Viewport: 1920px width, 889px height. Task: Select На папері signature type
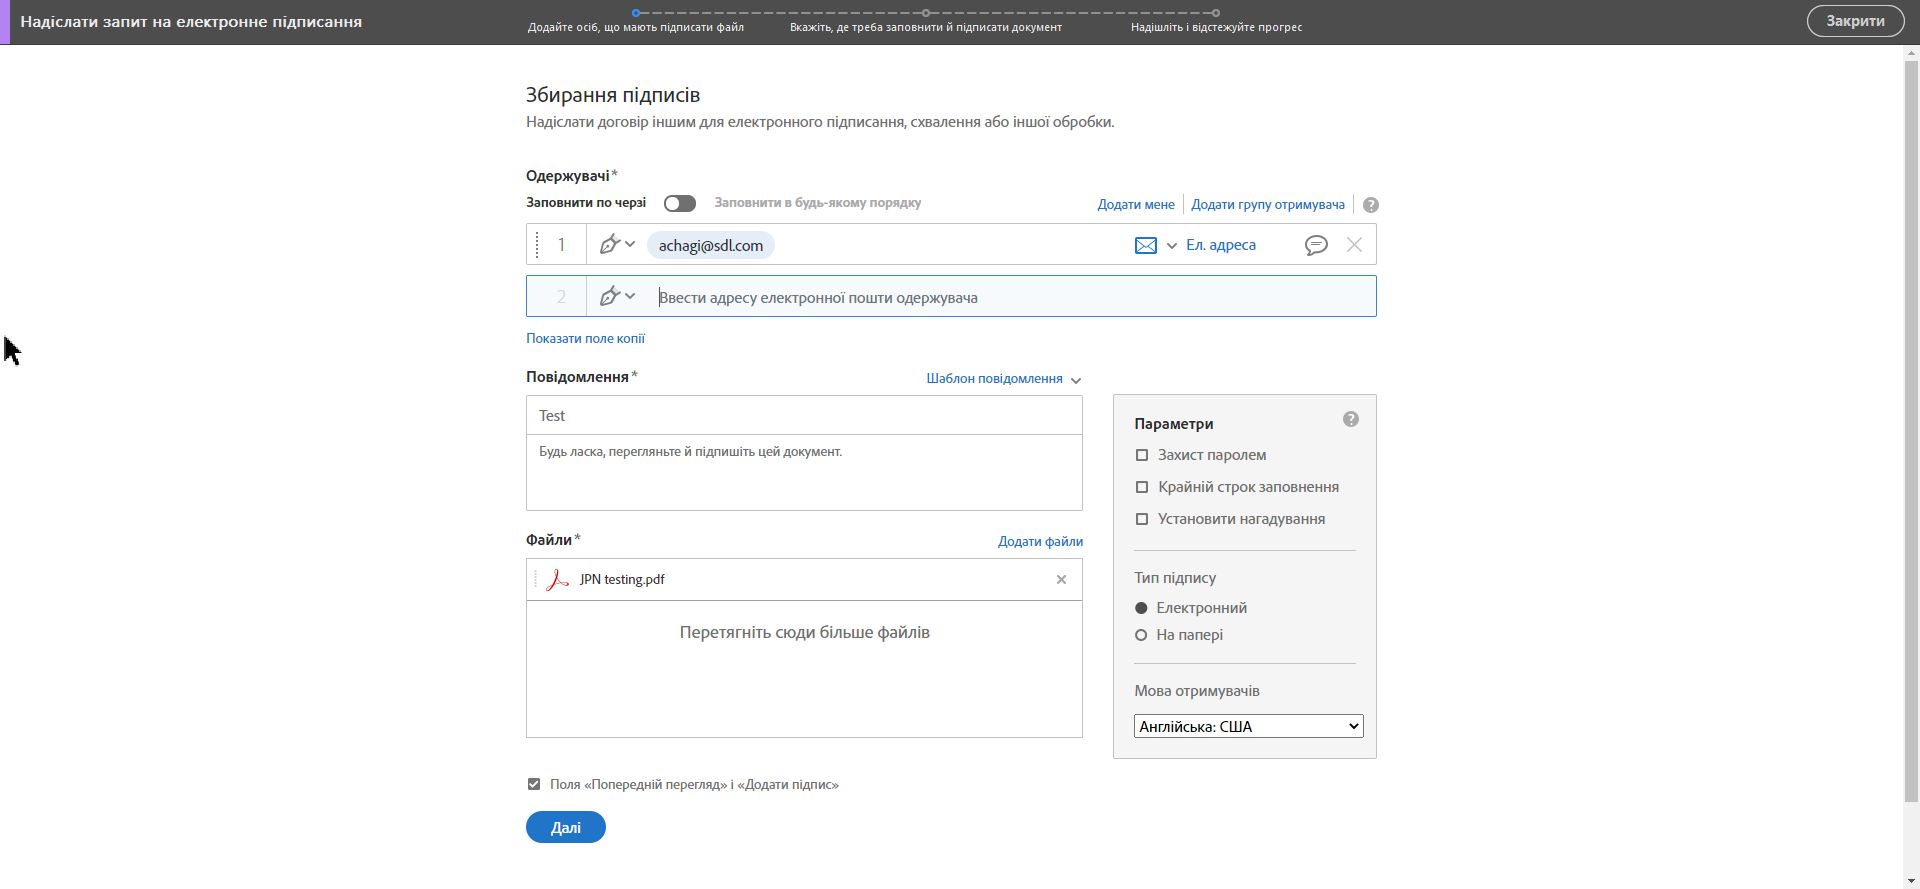(x=1141, y=635)
